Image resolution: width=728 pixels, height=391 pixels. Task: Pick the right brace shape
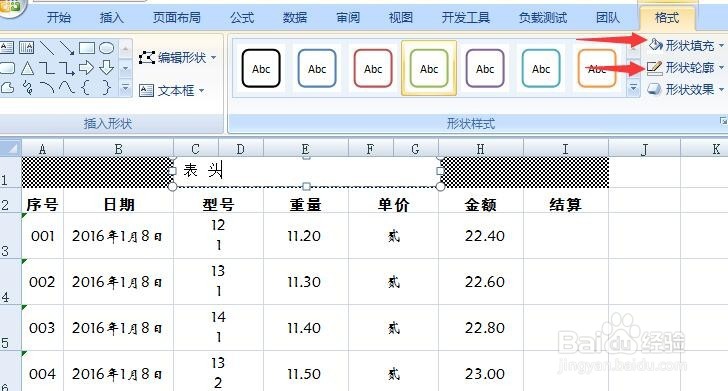106,87
